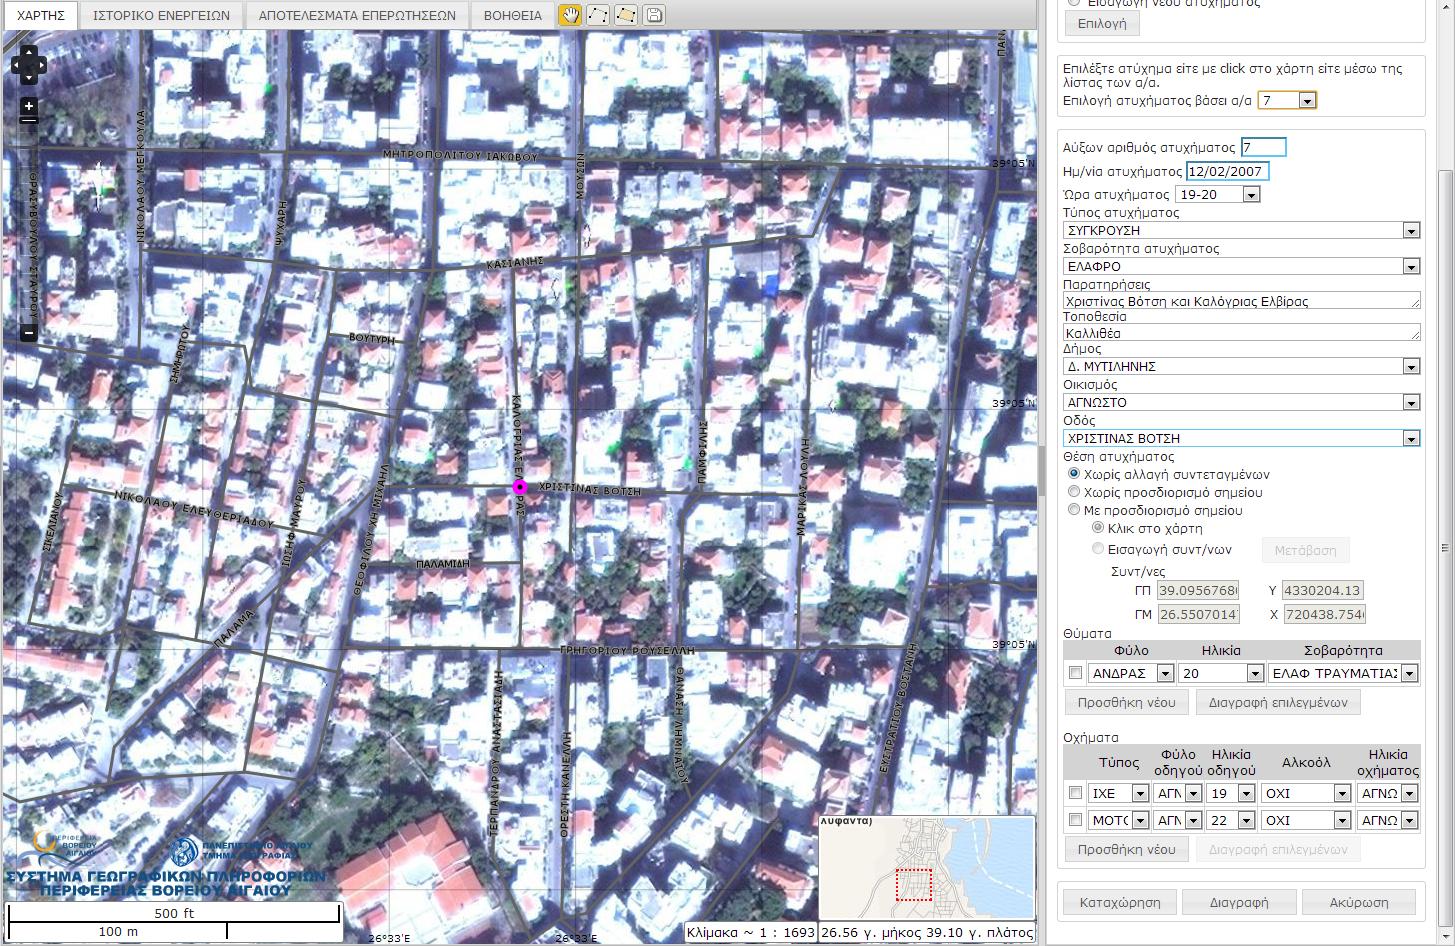
Task: Click the Παρατηρήσεις text area
Action: point(1241,300)
